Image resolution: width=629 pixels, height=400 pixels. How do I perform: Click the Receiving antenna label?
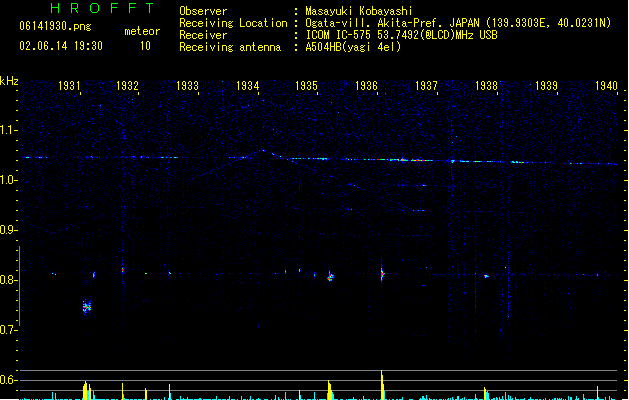[230, 47]
